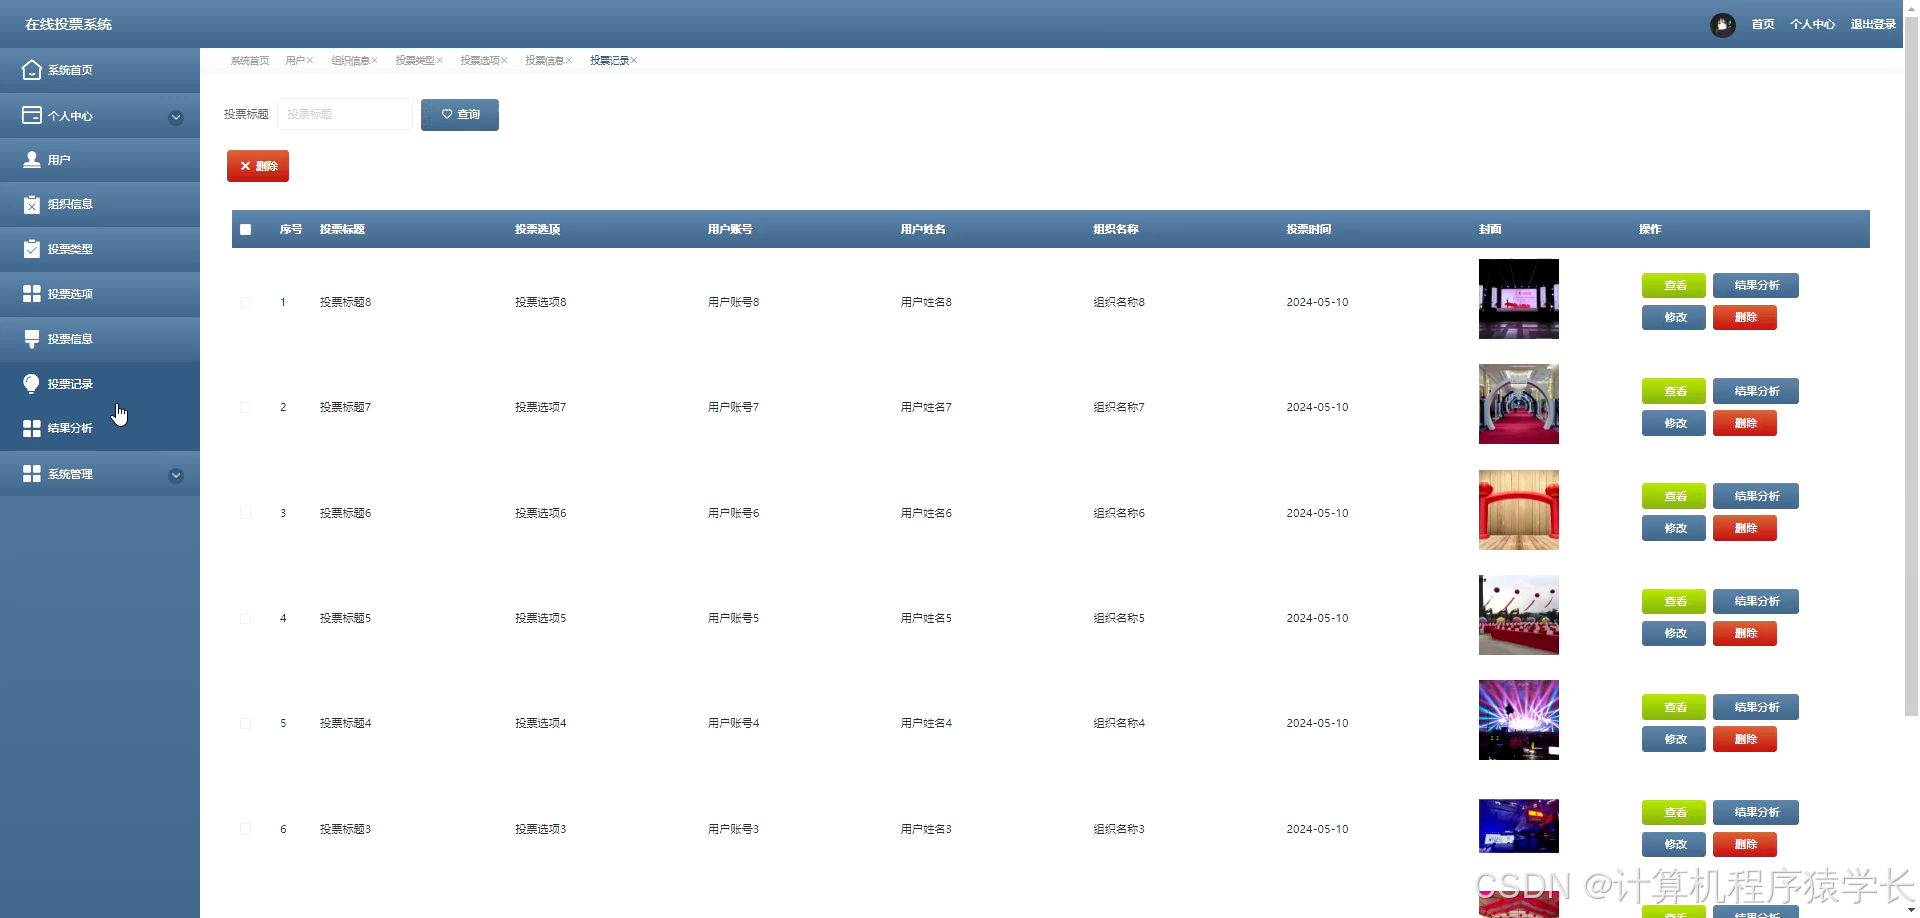
Task: Click the 投票选项3 cell
Action: 541,829
